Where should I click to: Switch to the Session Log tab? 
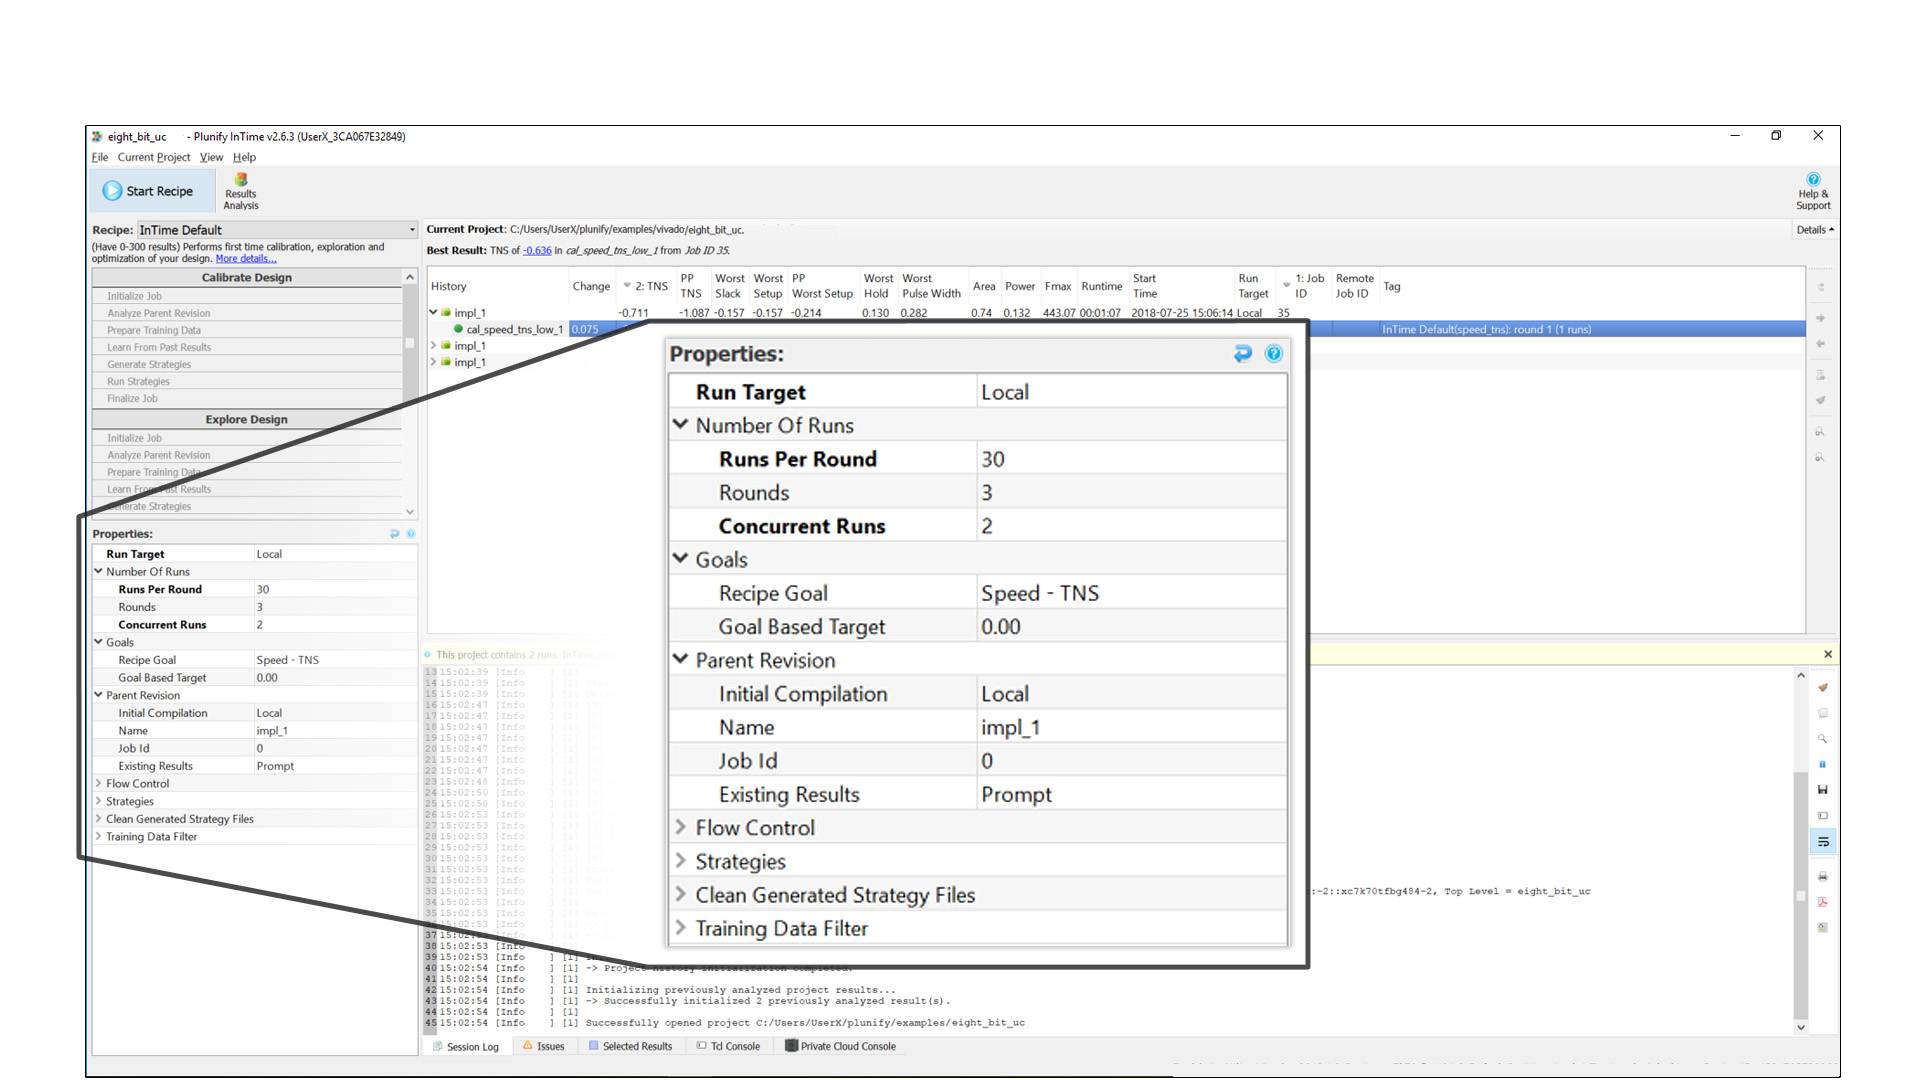point(465,1047)
